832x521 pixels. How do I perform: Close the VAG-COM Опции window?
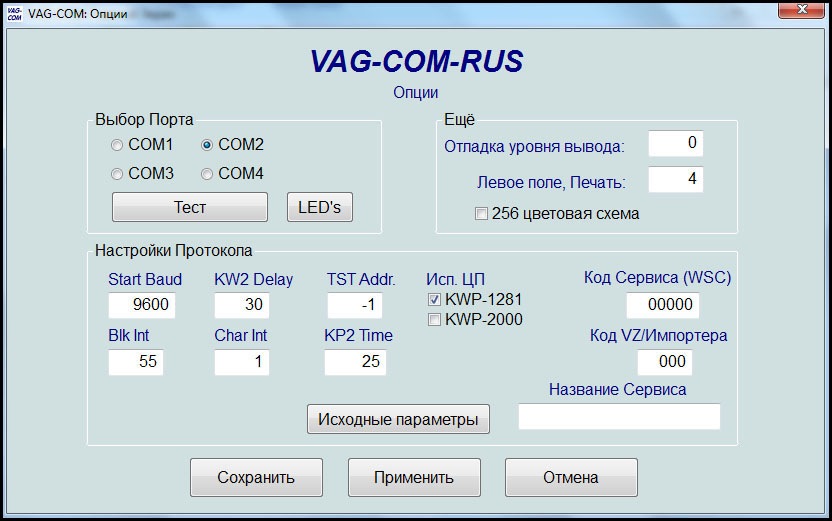(x=801, y=10)
